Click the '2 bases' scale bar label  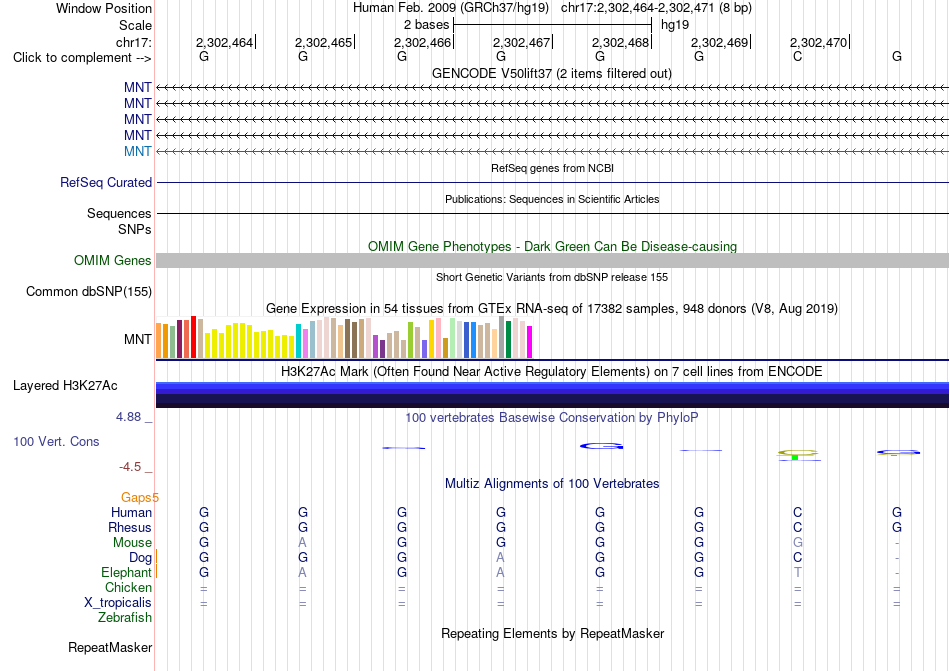(427, 25)
